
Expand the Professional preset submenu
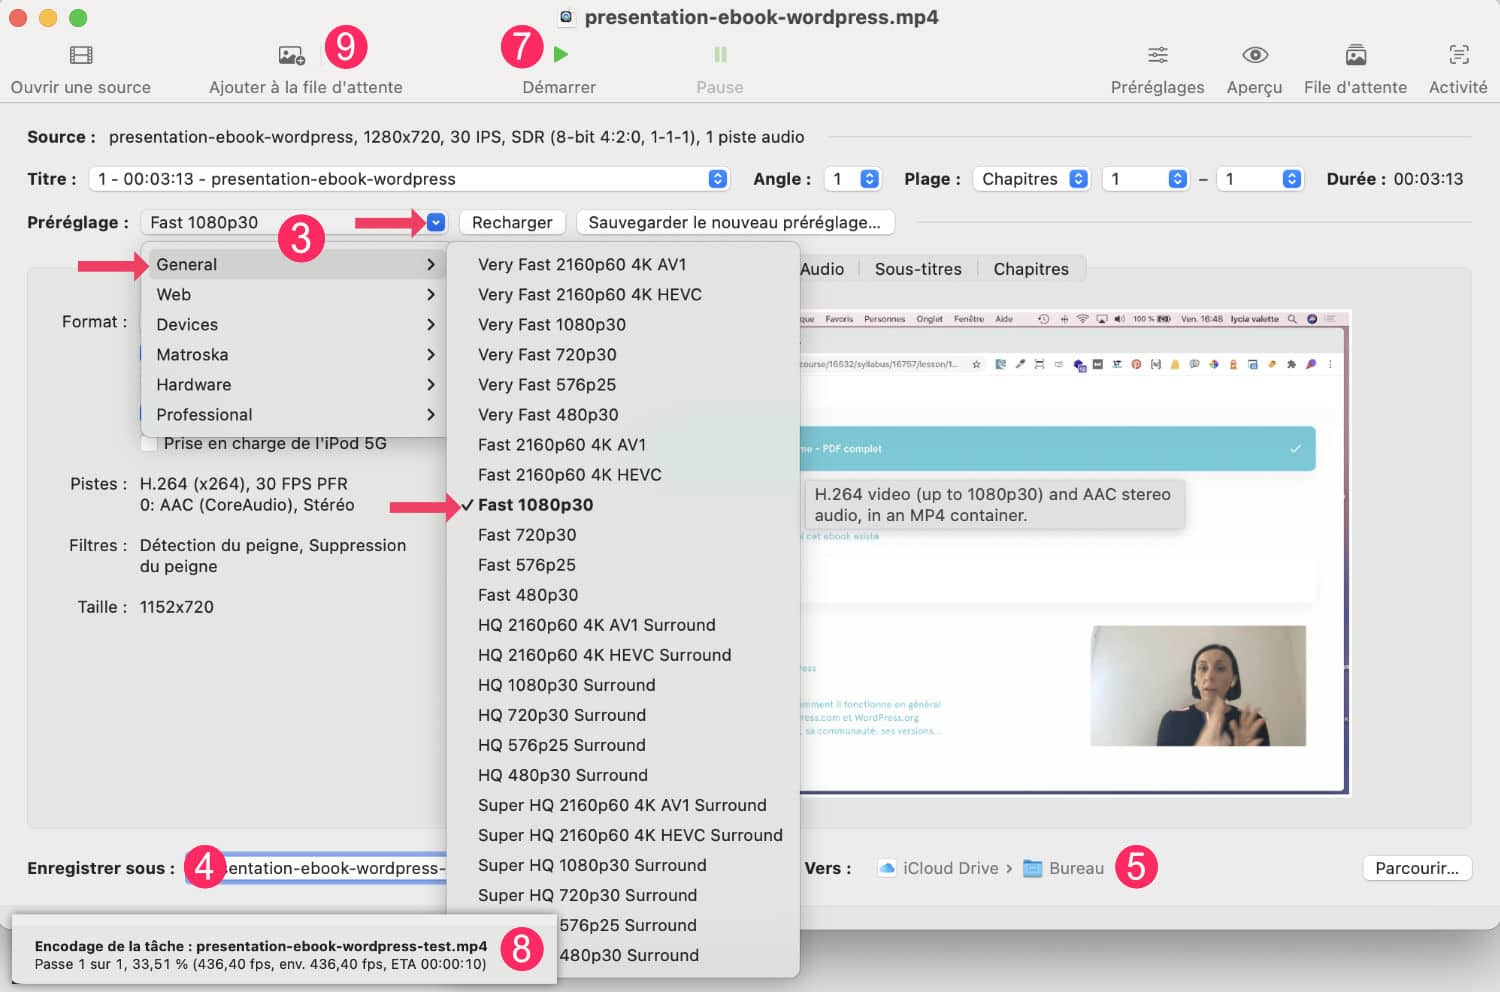point(294,414)
